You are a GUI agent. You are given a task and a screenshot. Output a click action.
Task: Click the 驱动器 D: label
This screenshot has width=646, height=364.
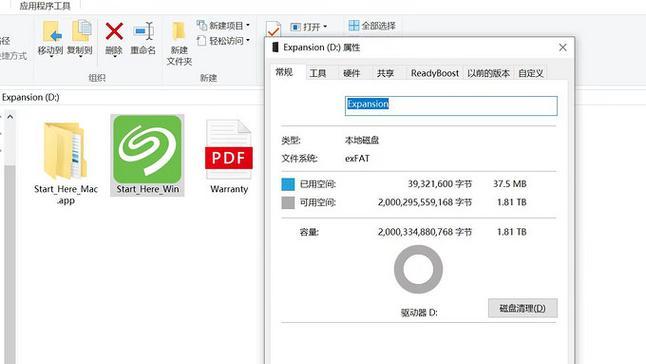[419, 313]
